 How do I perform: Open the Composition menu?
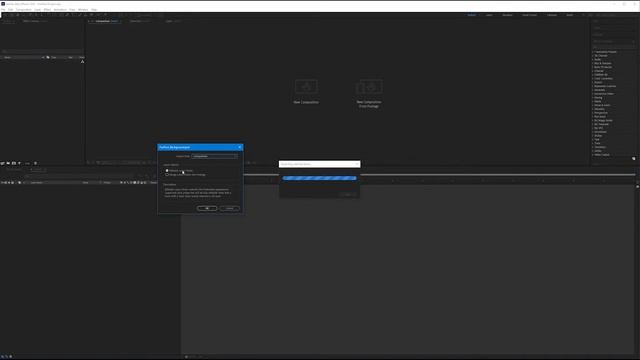(24, 9)
